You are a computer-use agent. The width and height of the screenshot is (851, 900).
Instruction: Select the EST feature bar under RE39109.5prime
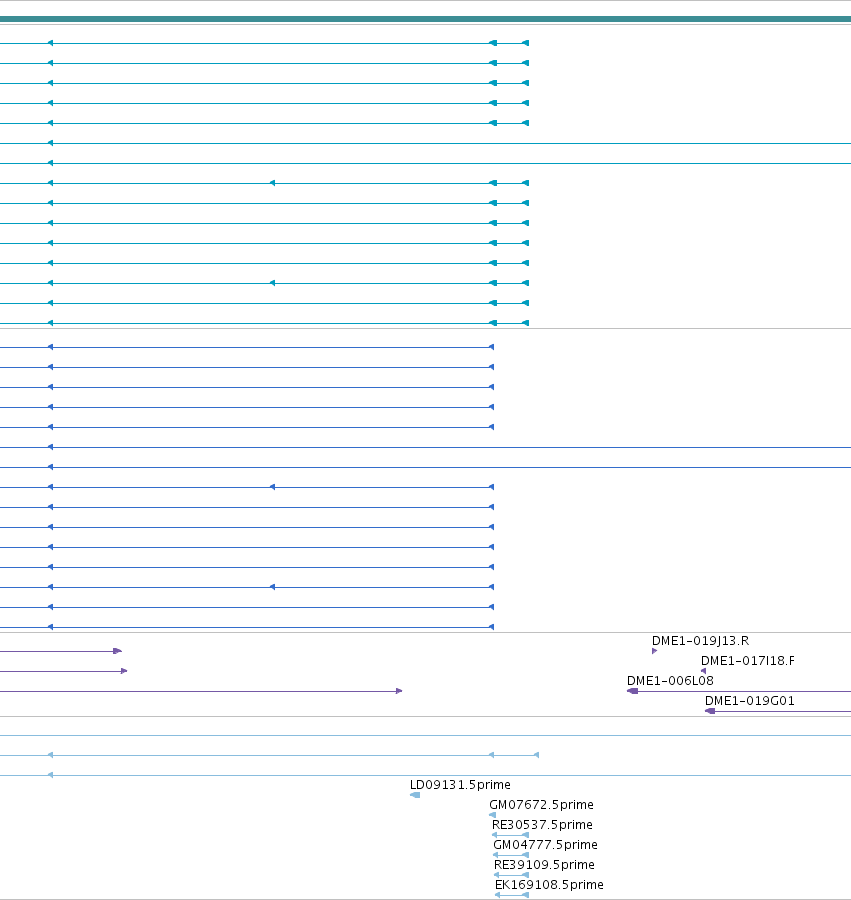(511, 875)
